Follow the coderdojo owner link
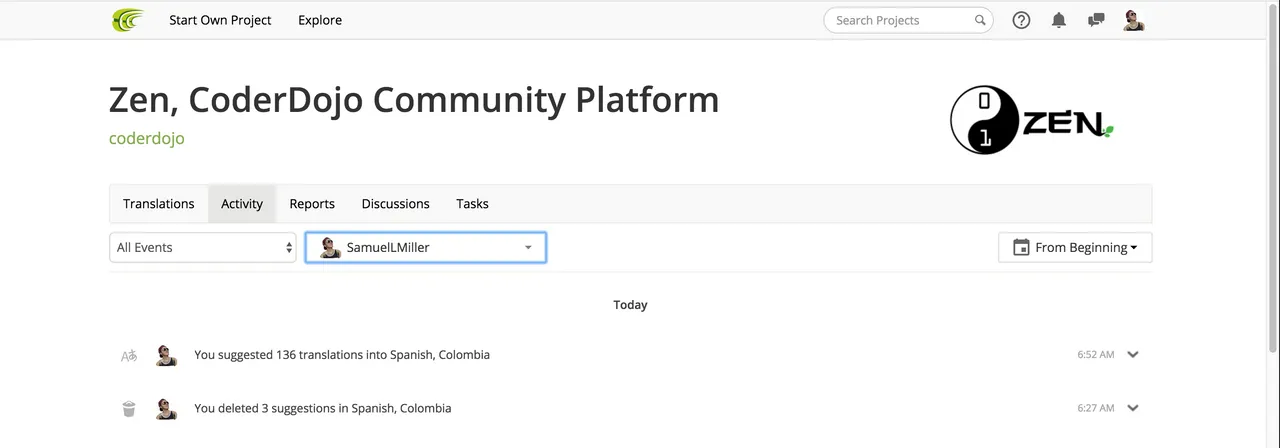 point(147,138)
